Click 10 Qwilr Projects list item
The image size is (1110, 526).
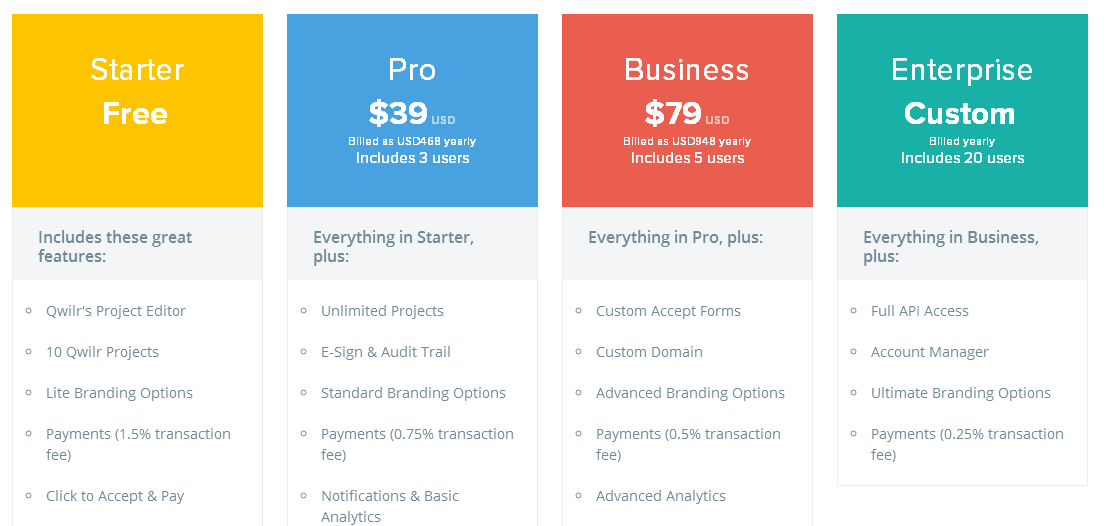(x=103, y=352)
